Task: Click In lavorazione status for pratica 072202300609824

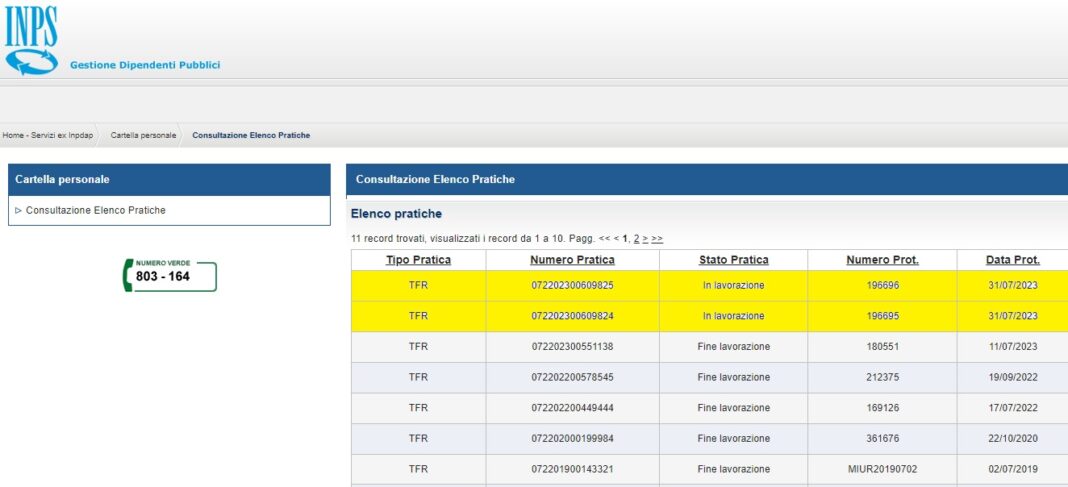Action: pyautogui.click(x=734, y=316)
